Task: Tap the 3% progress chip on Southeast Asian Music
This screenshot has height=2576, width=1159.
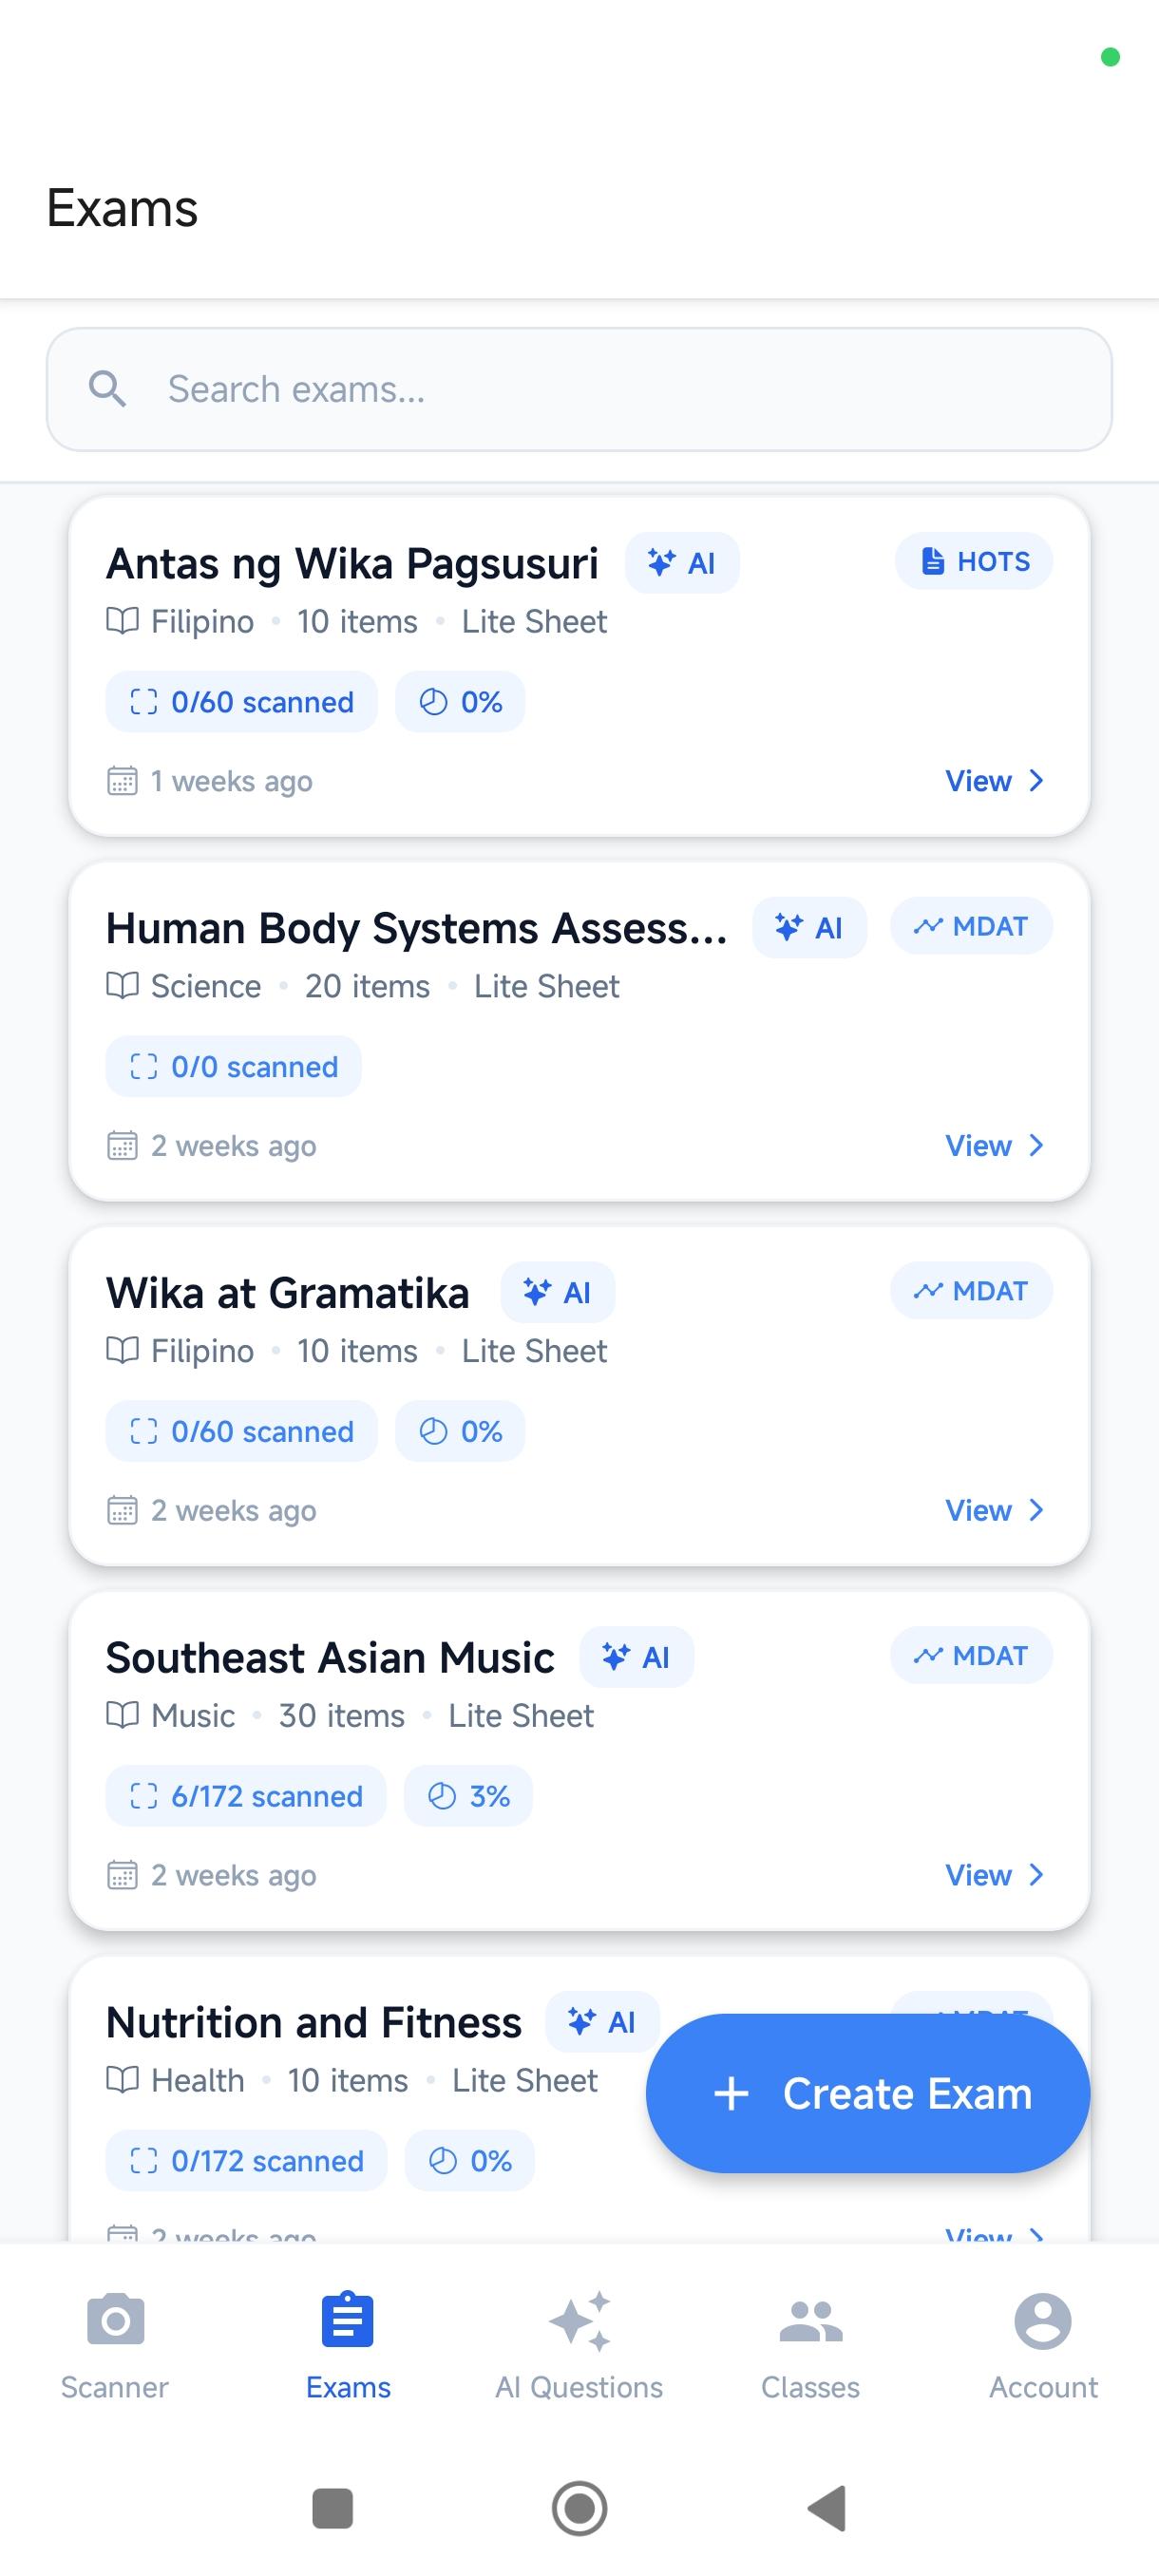Action: point(468,1796)
